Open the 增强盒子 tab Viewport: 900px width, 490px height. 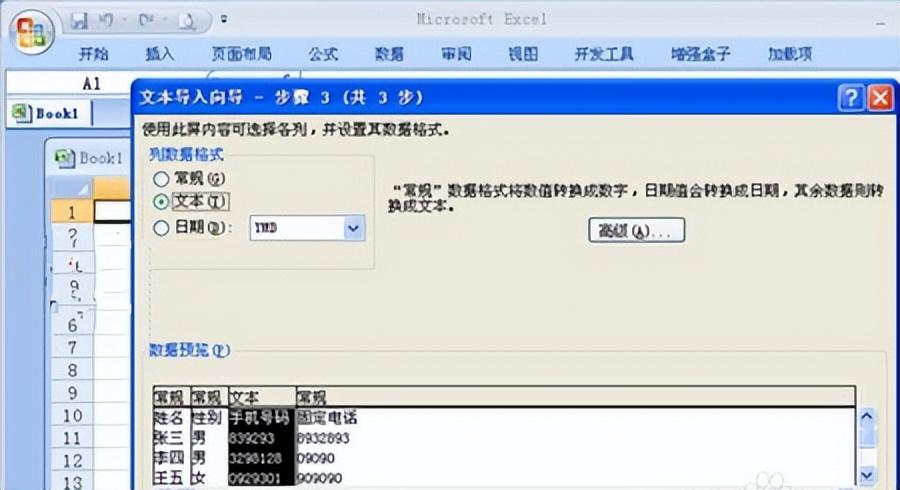tap(701, 54)
